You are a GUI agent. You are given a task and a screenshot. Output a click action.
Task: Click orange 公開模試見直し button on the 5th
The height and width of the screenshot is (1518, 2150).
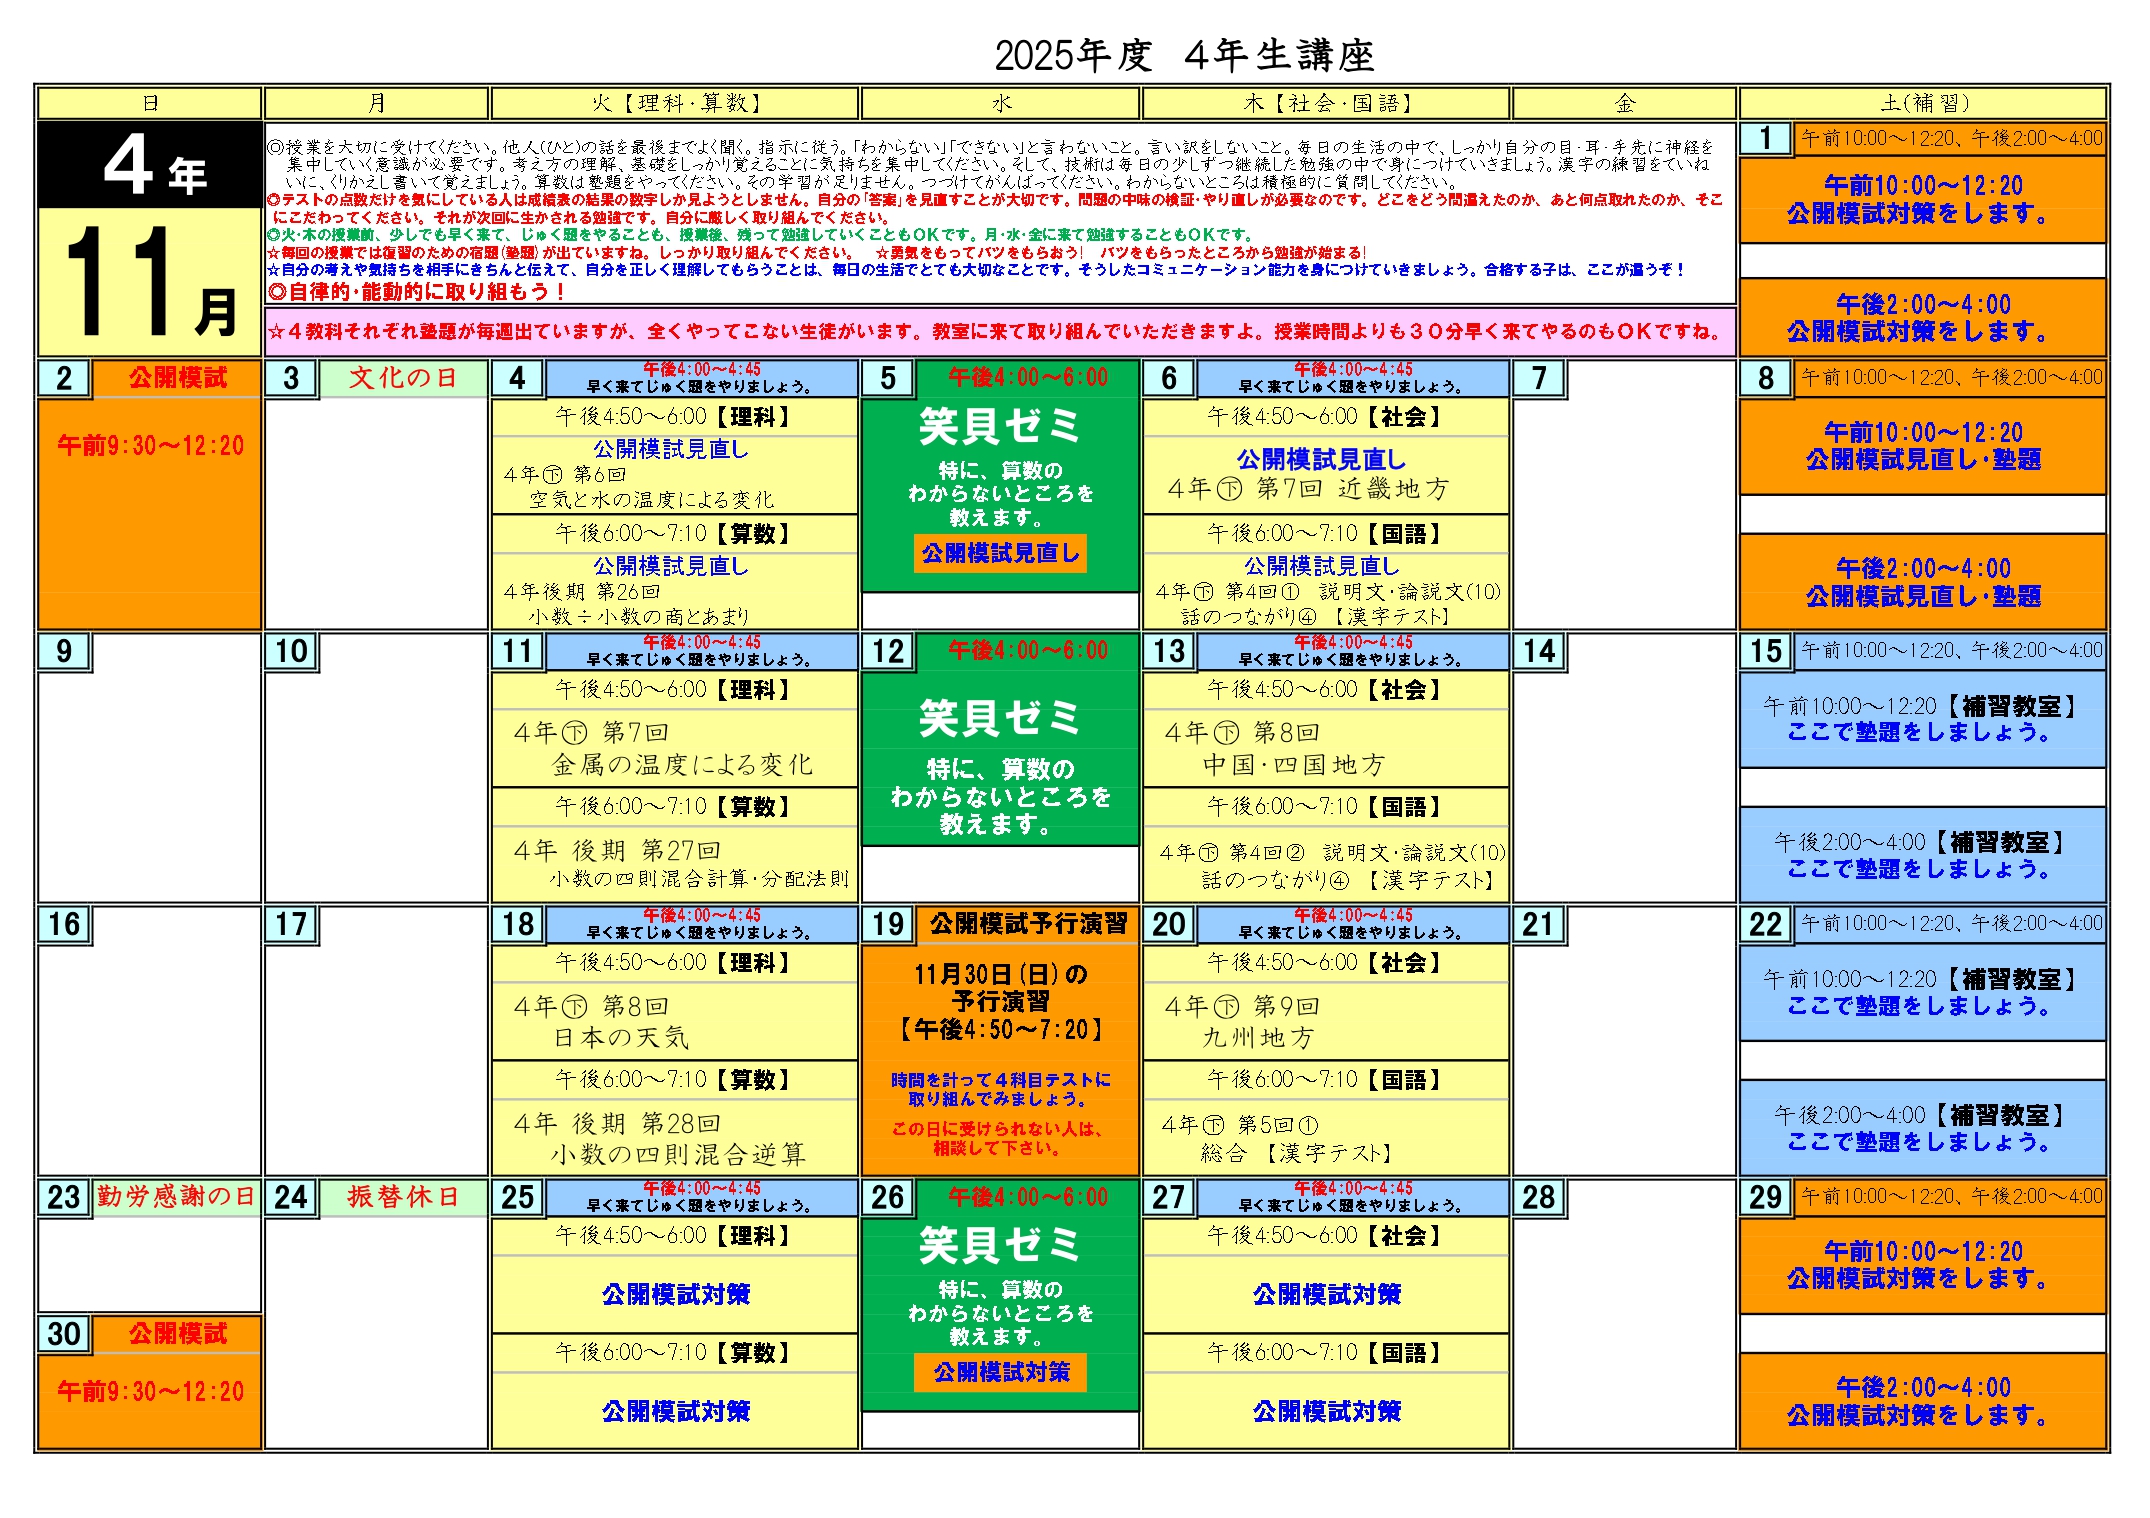coord(1000,553)
